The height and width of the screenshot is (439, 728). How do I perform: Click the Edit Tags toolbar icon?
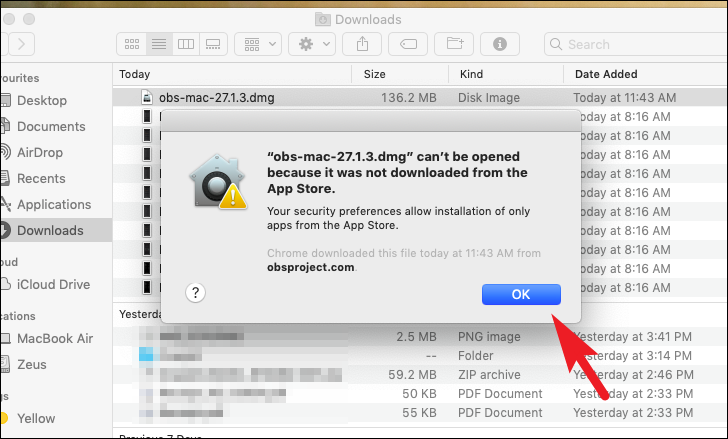408,44
